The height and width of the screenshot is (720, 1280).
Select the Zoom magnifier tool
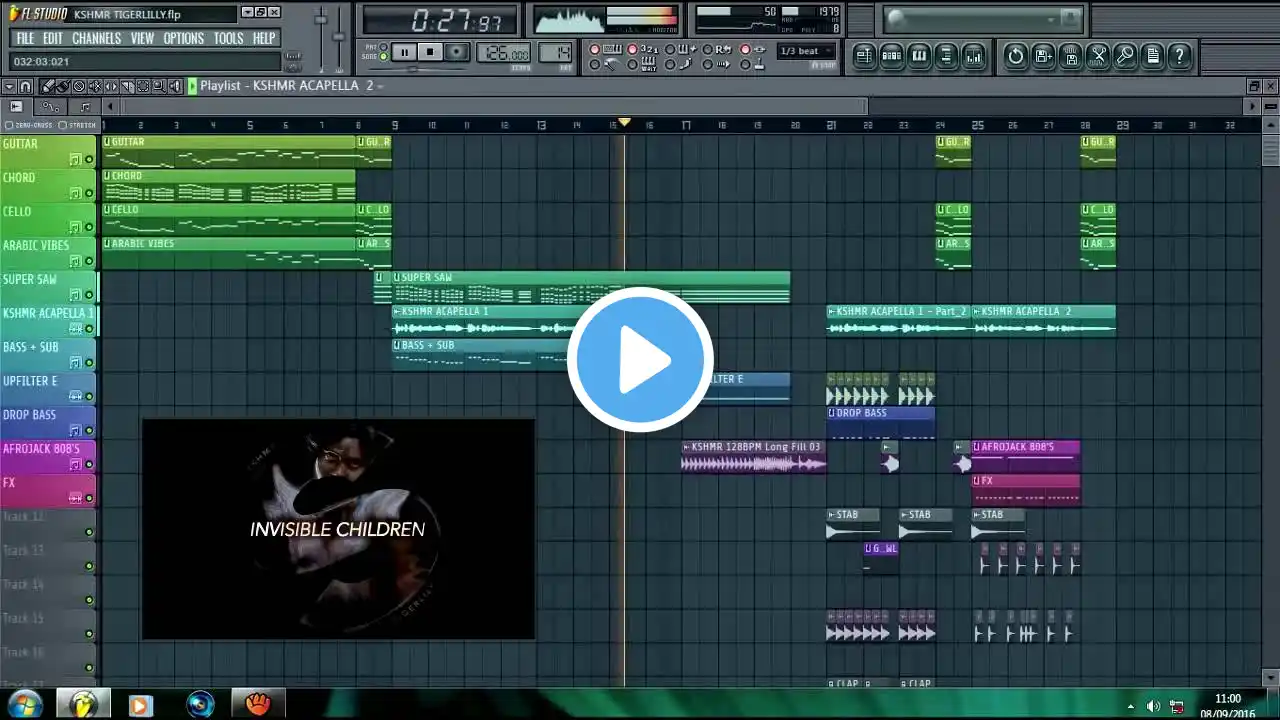point(159,87)
